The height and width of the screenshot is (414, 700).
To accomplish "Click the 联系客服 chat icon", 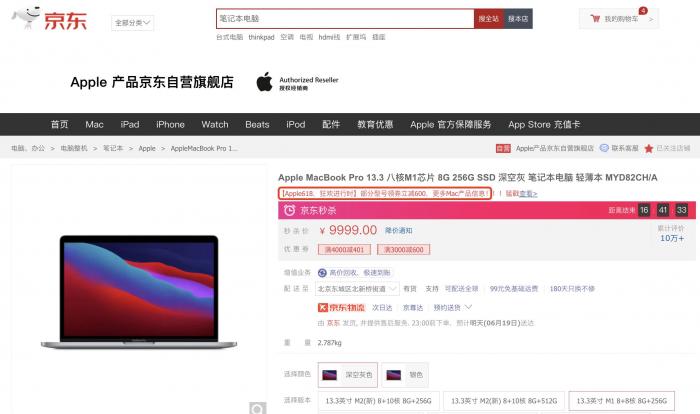I will point(604,148).
